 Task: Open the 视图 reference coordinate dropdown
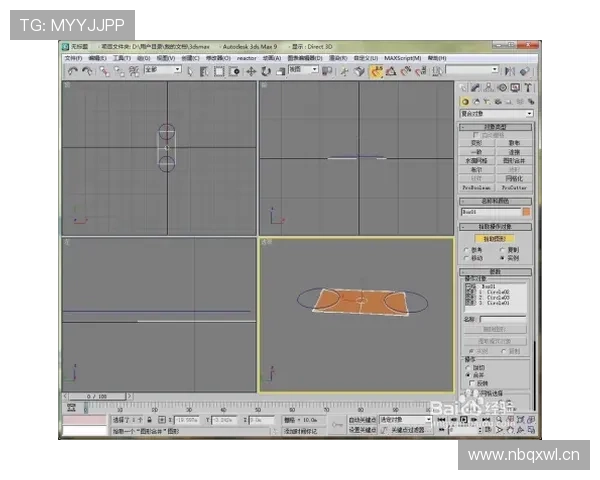point(315,69)
